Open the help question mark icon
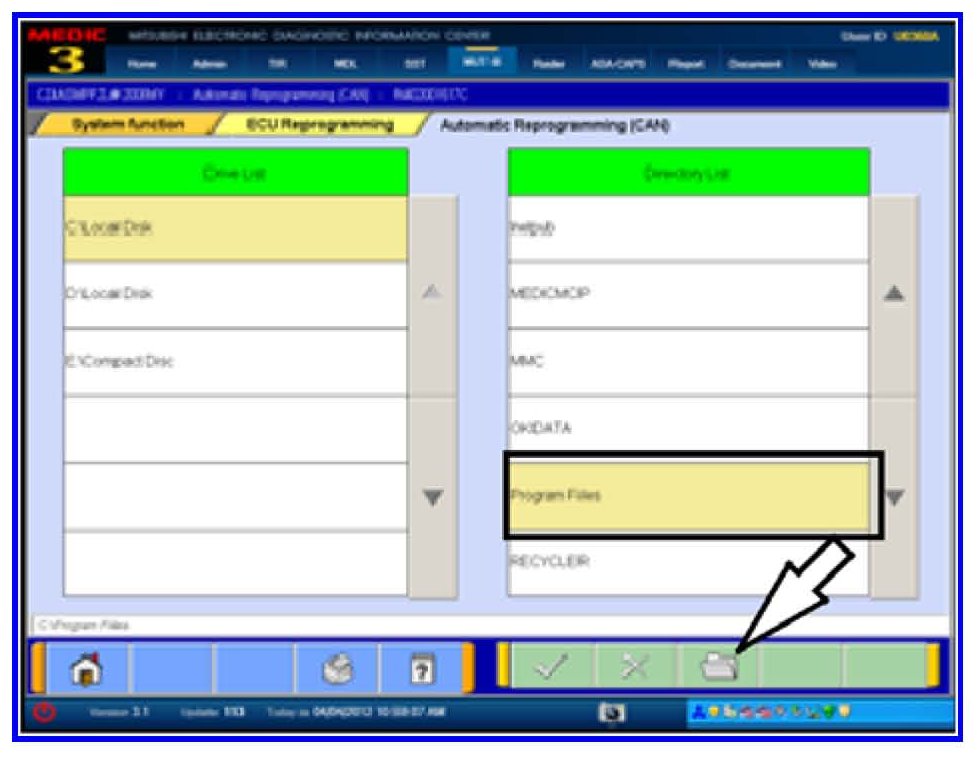 click(420, 668)
